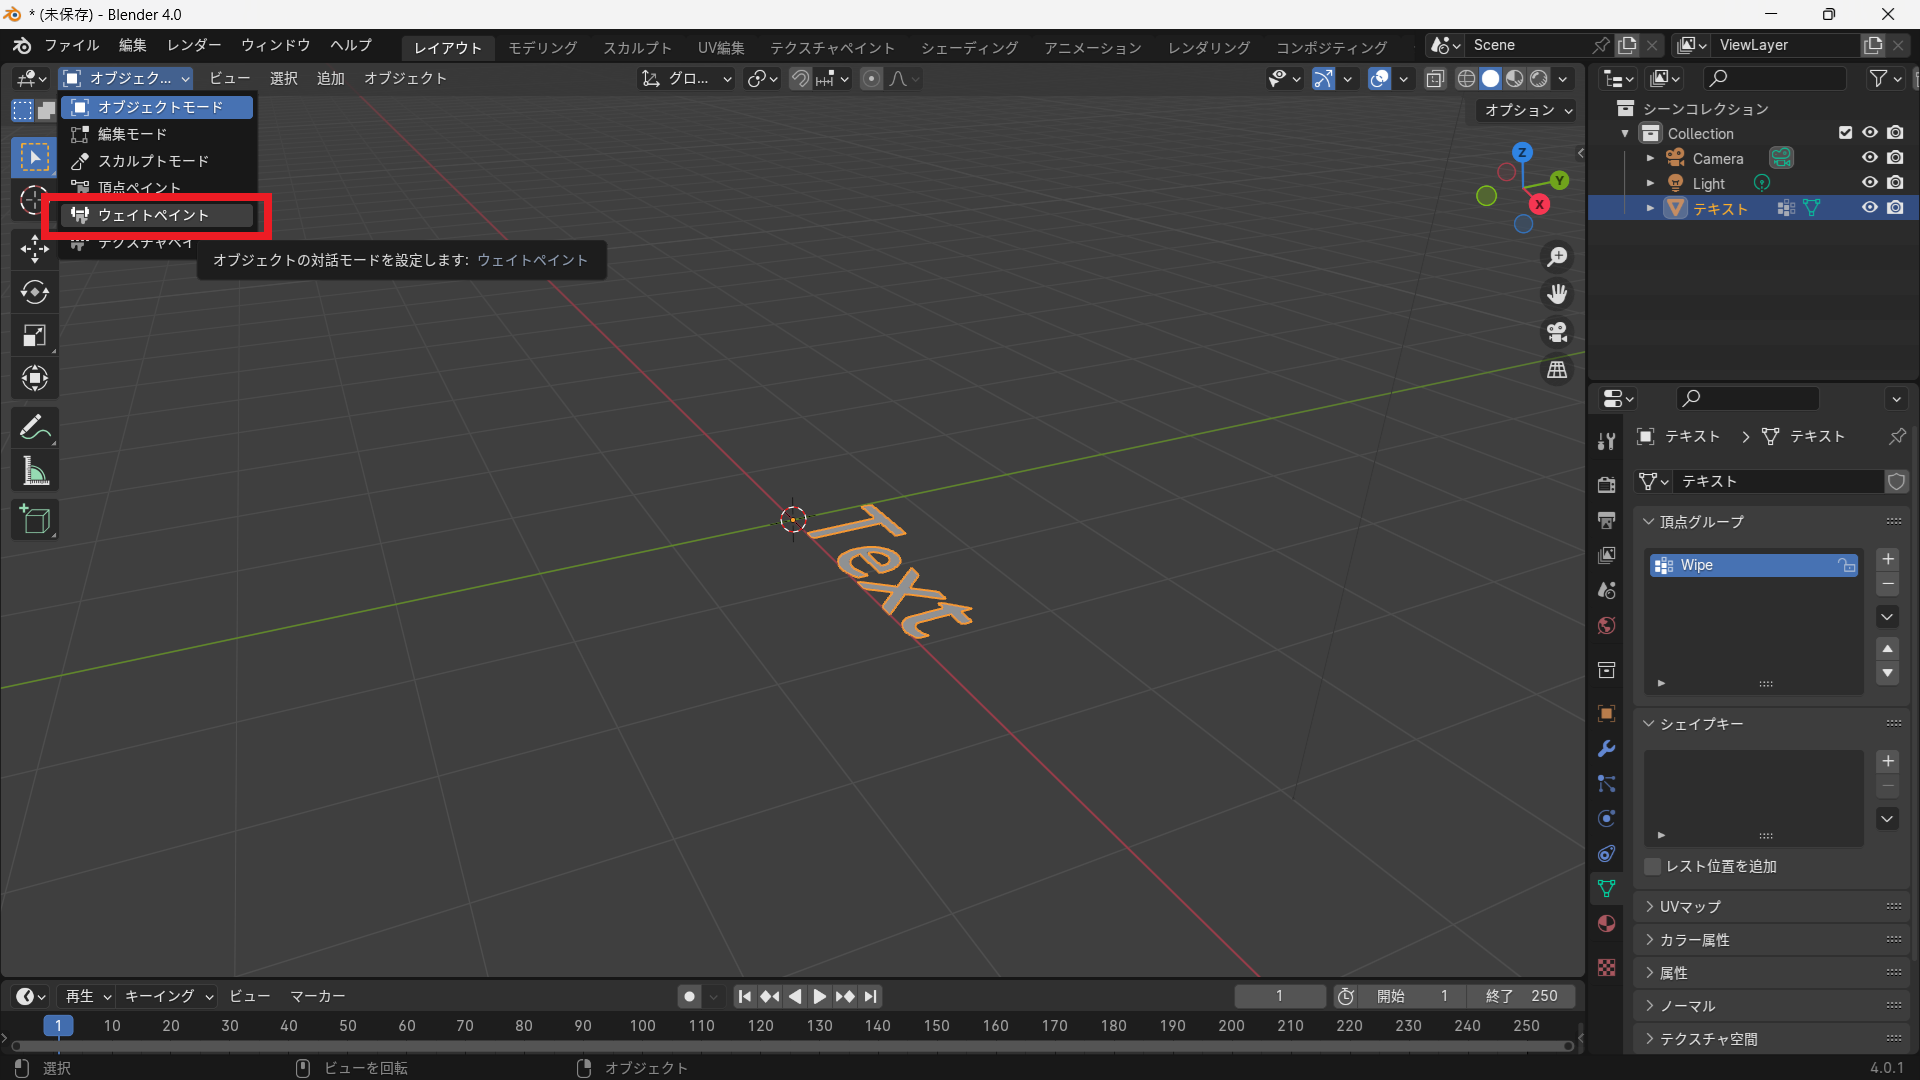1920x1080 pixels.
Task: Pick the Annotate pencil tool
Action: pyautogui.click(x=35, y=428)
